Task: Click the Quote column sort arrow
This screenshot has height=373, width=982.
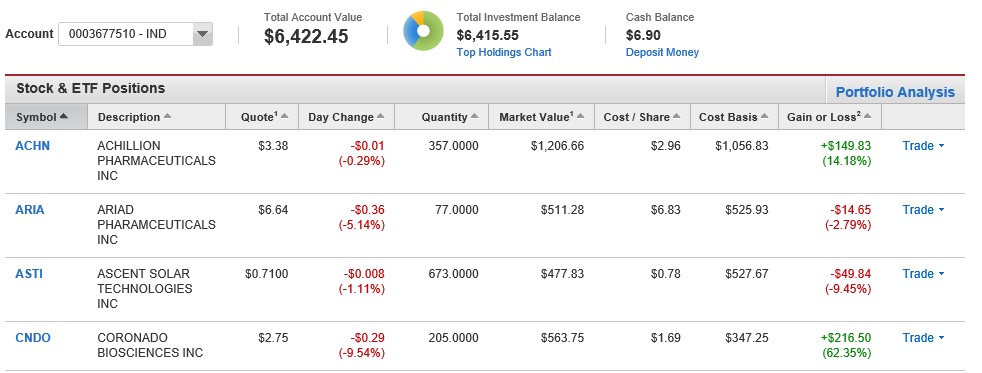Action: 284,116
